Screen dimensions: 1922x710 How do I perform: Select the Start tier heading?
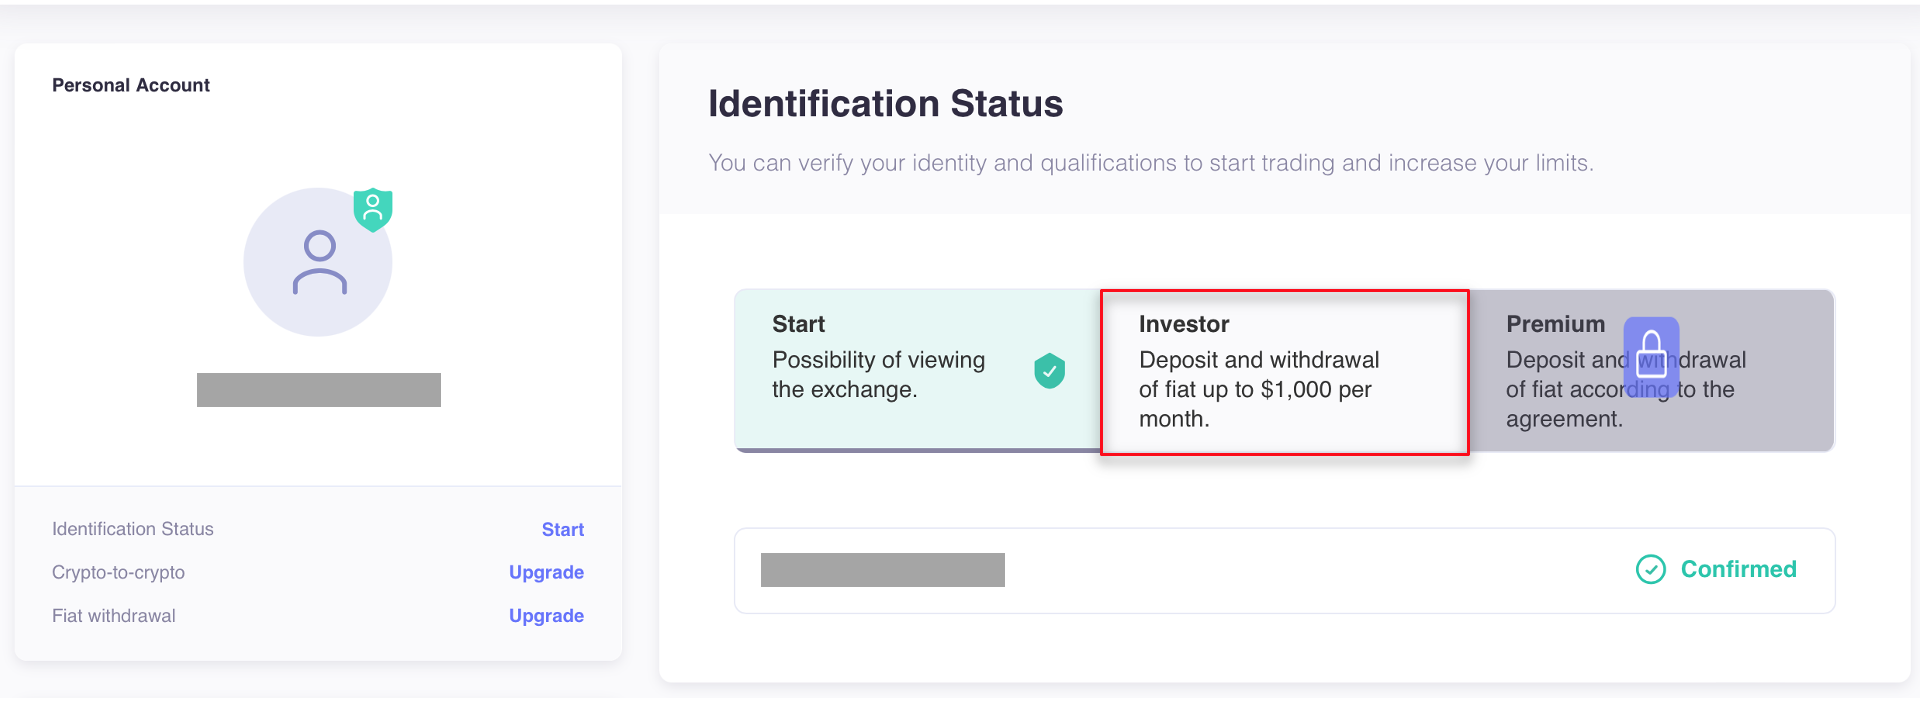point(798,324)
